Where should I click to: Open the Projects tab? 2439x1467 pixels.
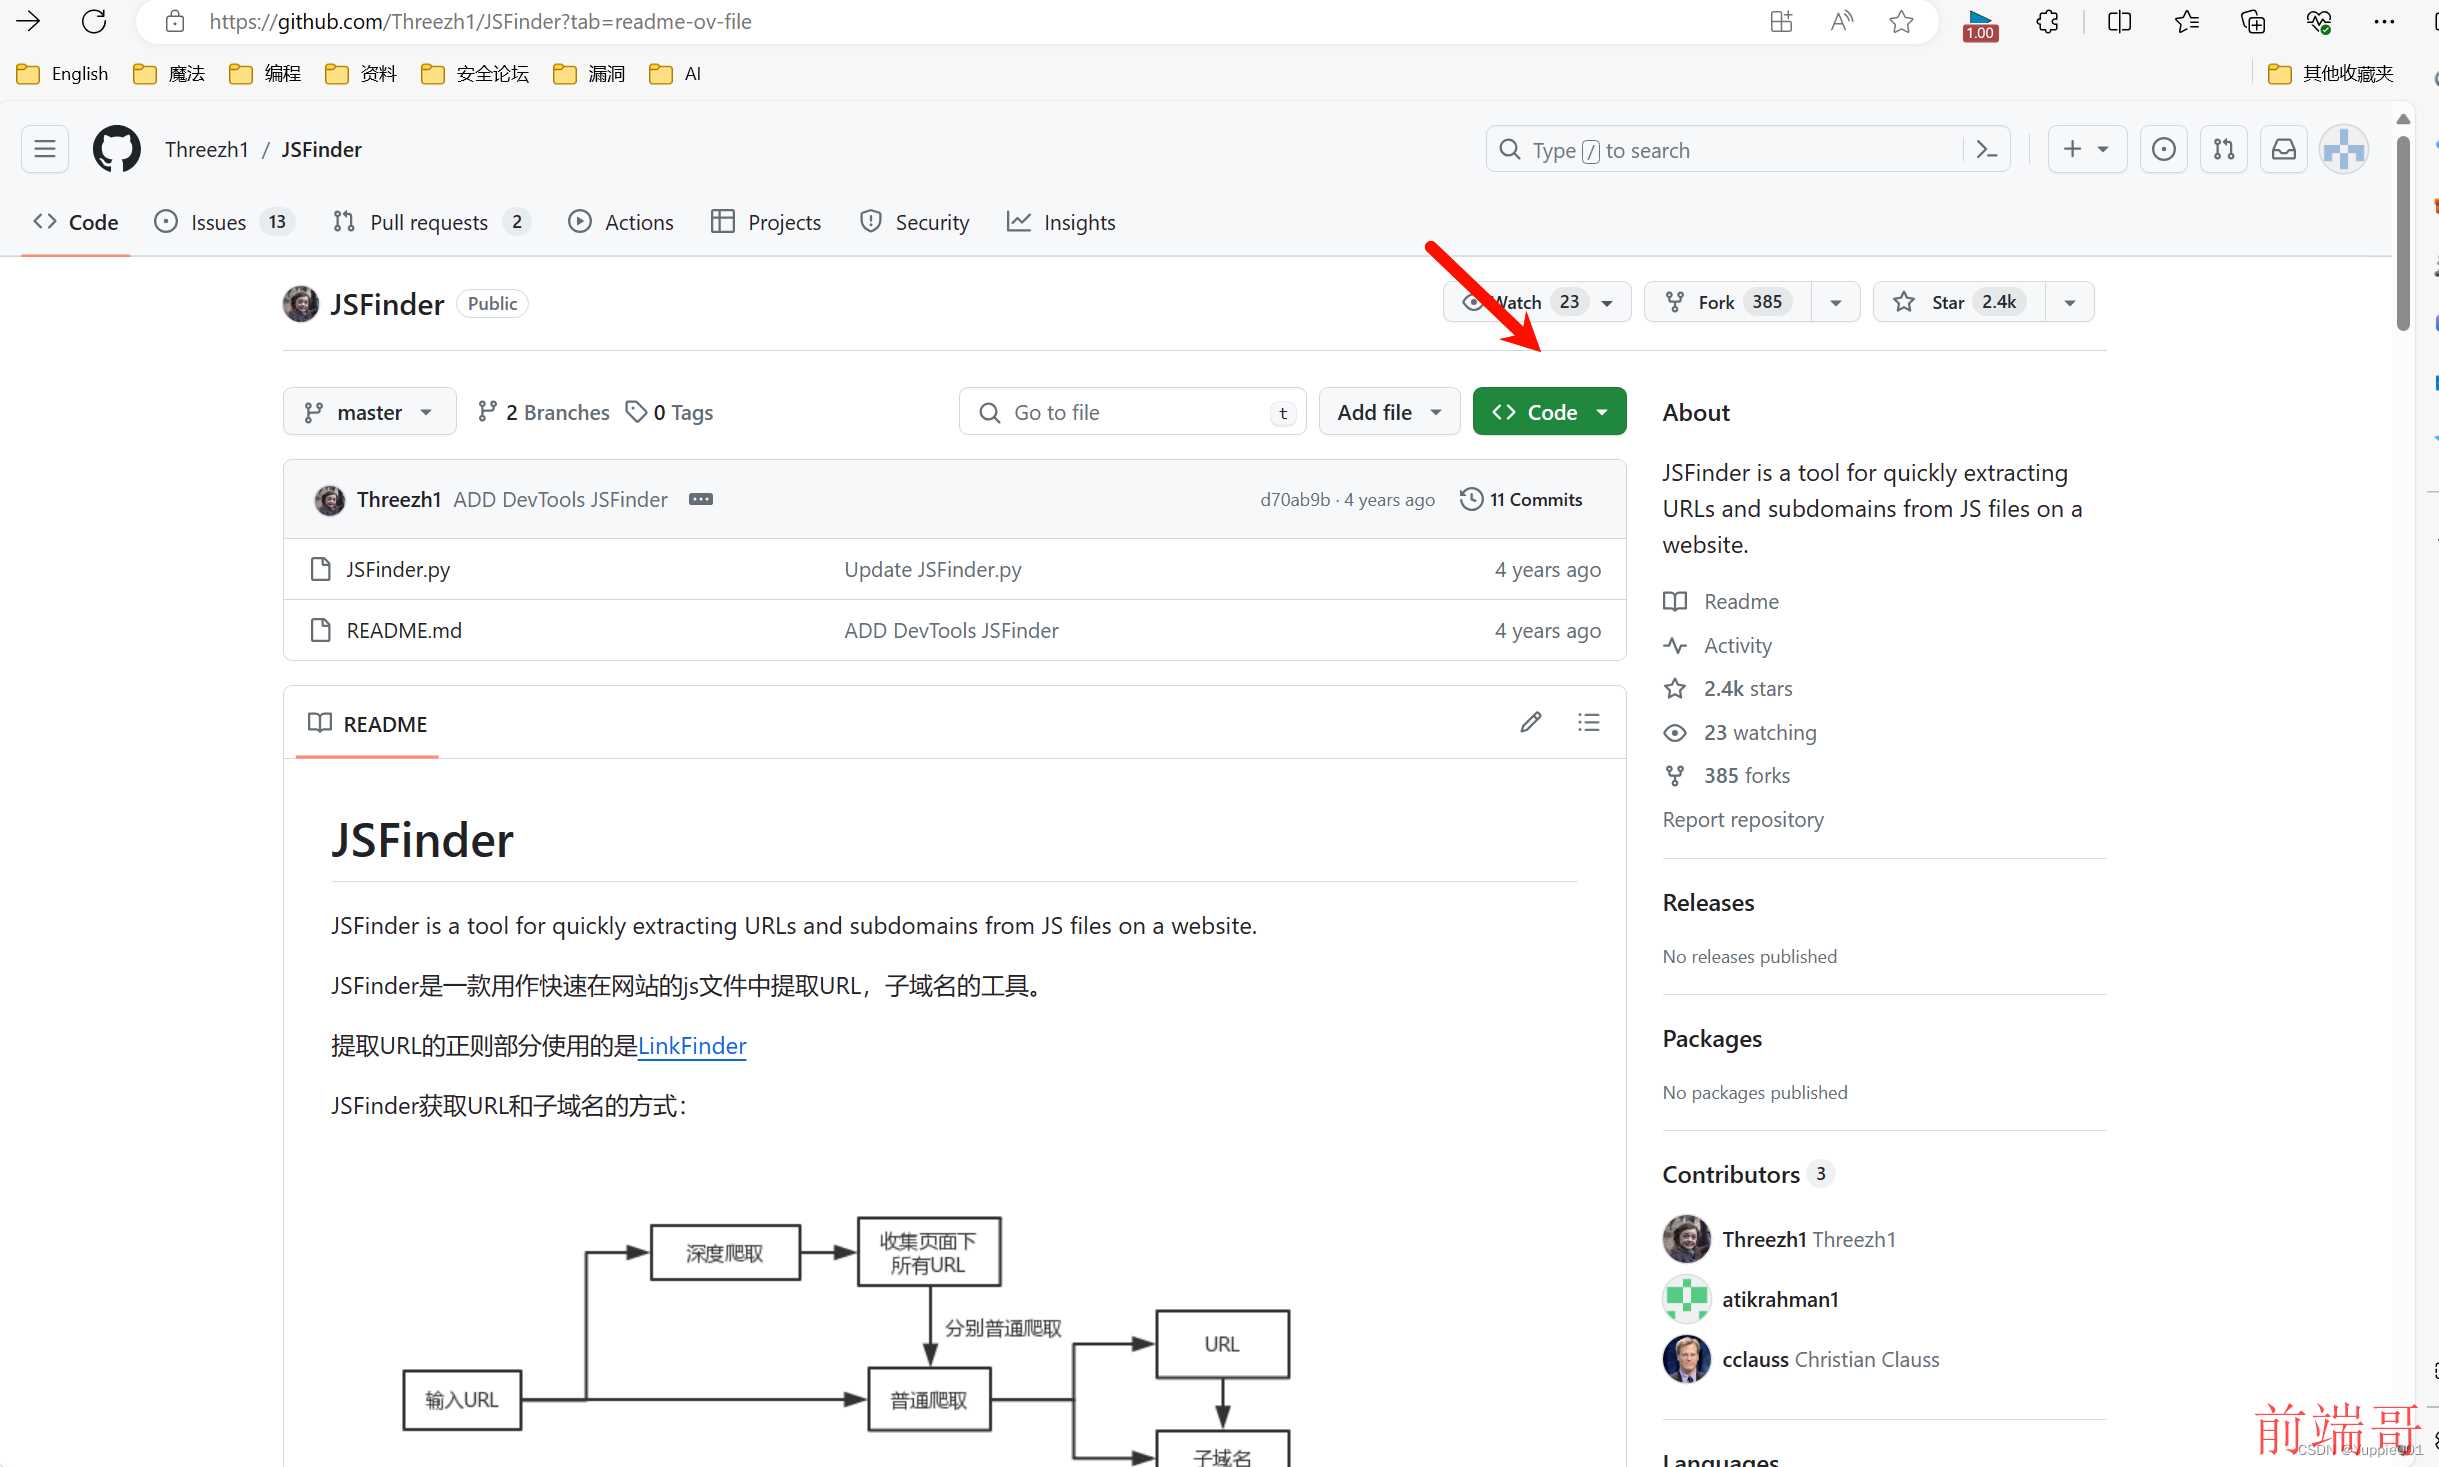(766, 222)
